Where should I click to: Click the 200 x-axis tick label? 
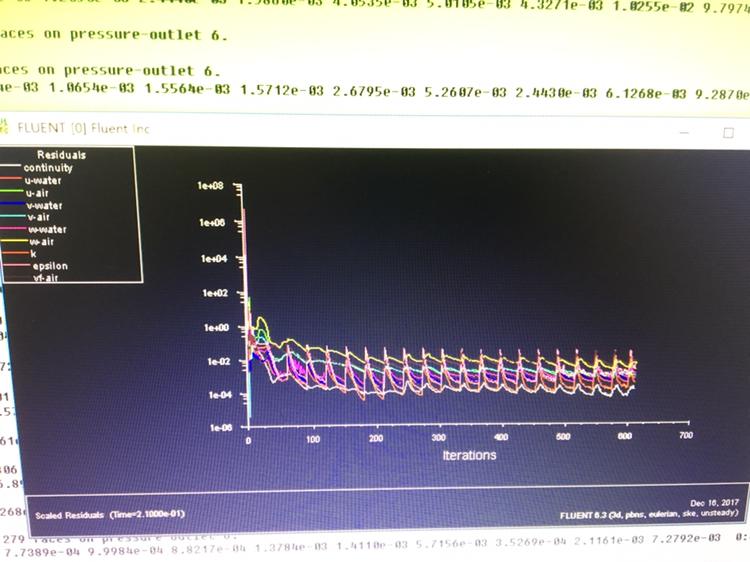click(376, 438)
